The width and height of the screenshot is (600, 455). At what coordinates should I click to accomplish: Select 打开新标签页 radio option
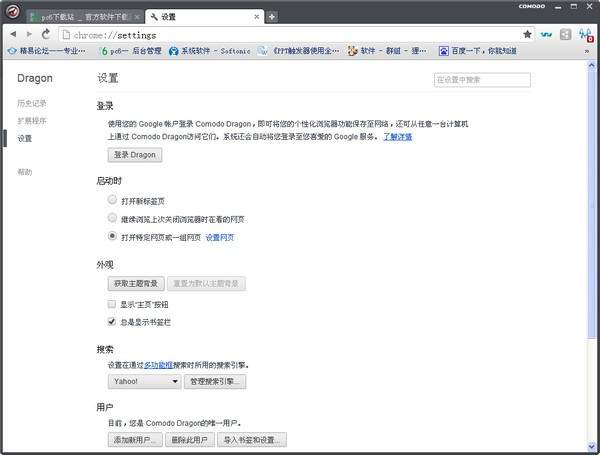pyautogui.click(x=112, y=199)
